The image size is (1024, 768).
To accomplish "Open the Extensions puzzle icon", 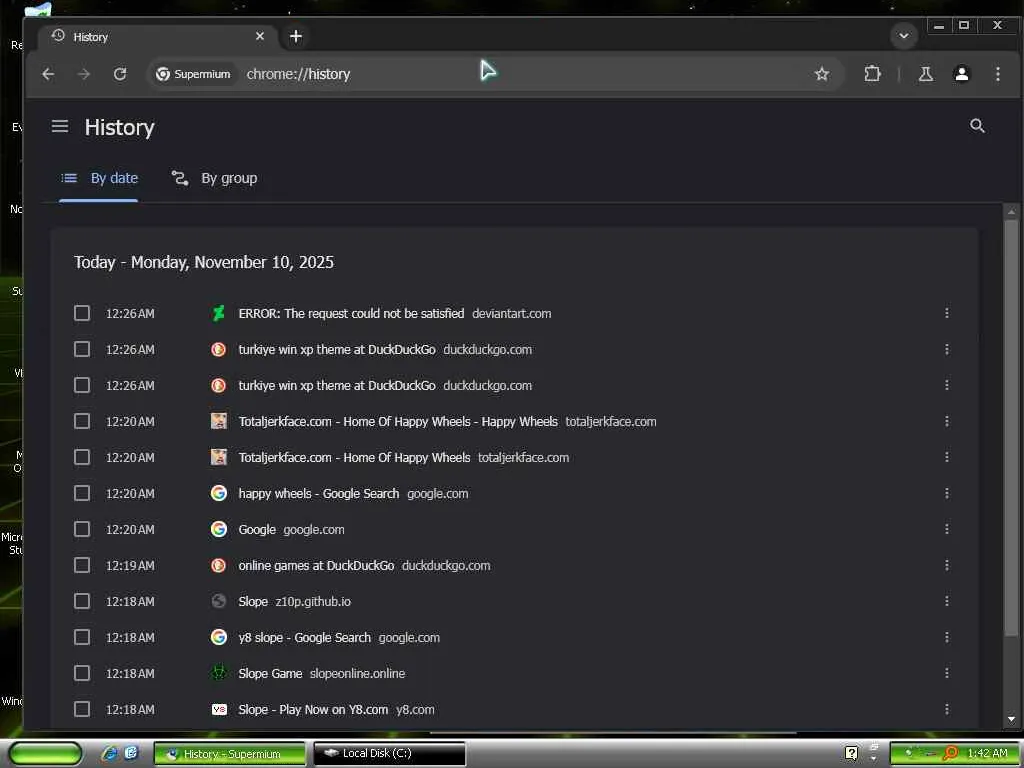I will [x=872, y=74].
